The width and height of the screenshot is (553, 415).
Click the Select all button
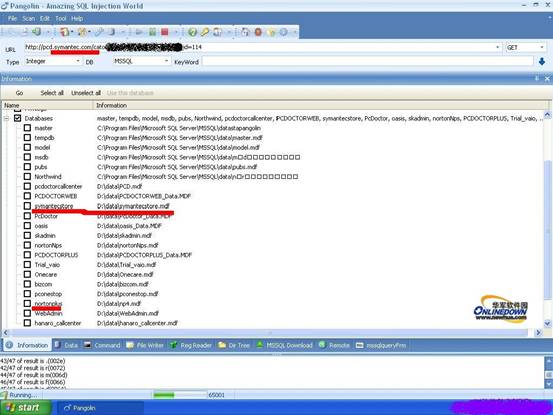pyautogui.click(x=52, y=93)
